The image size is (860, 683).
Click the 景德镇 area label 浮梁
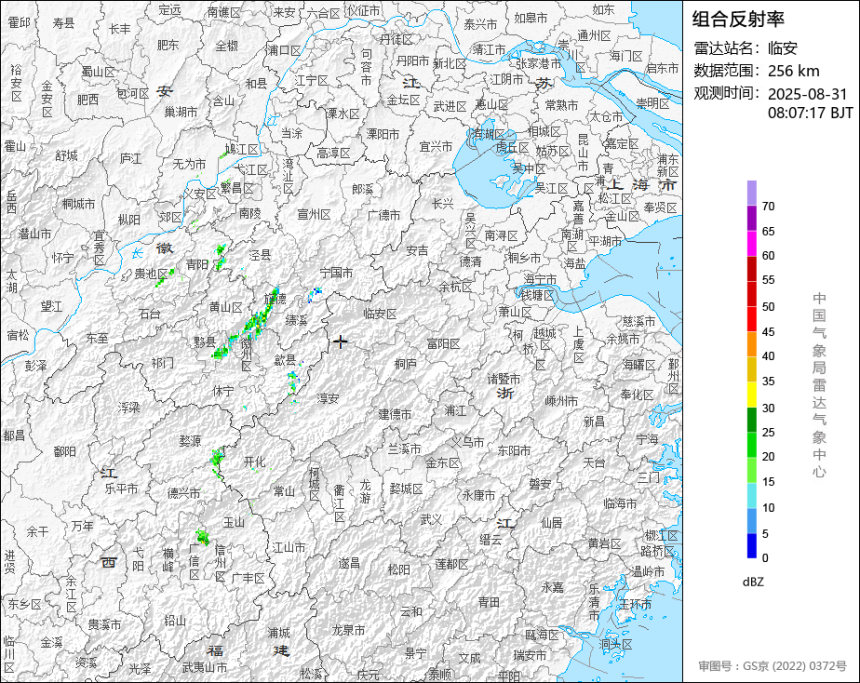click(x=129, y=408)
